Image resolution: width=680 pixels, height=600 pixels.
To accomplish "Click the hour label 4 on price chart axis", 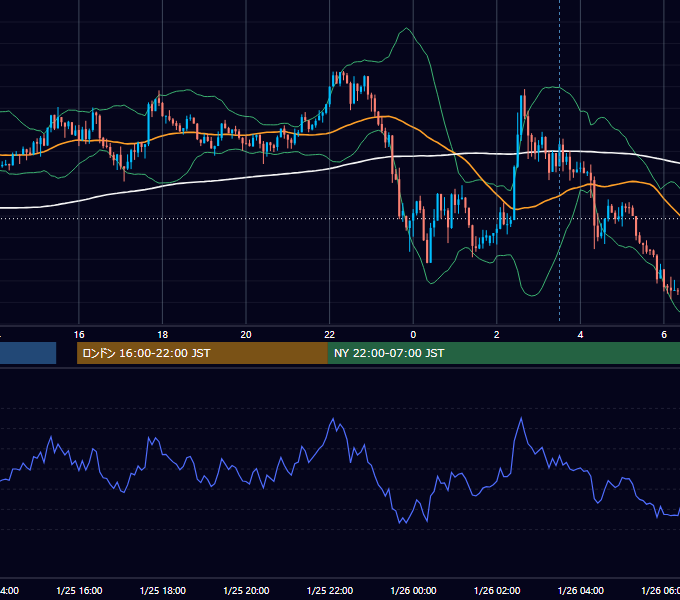I will 580,334.
